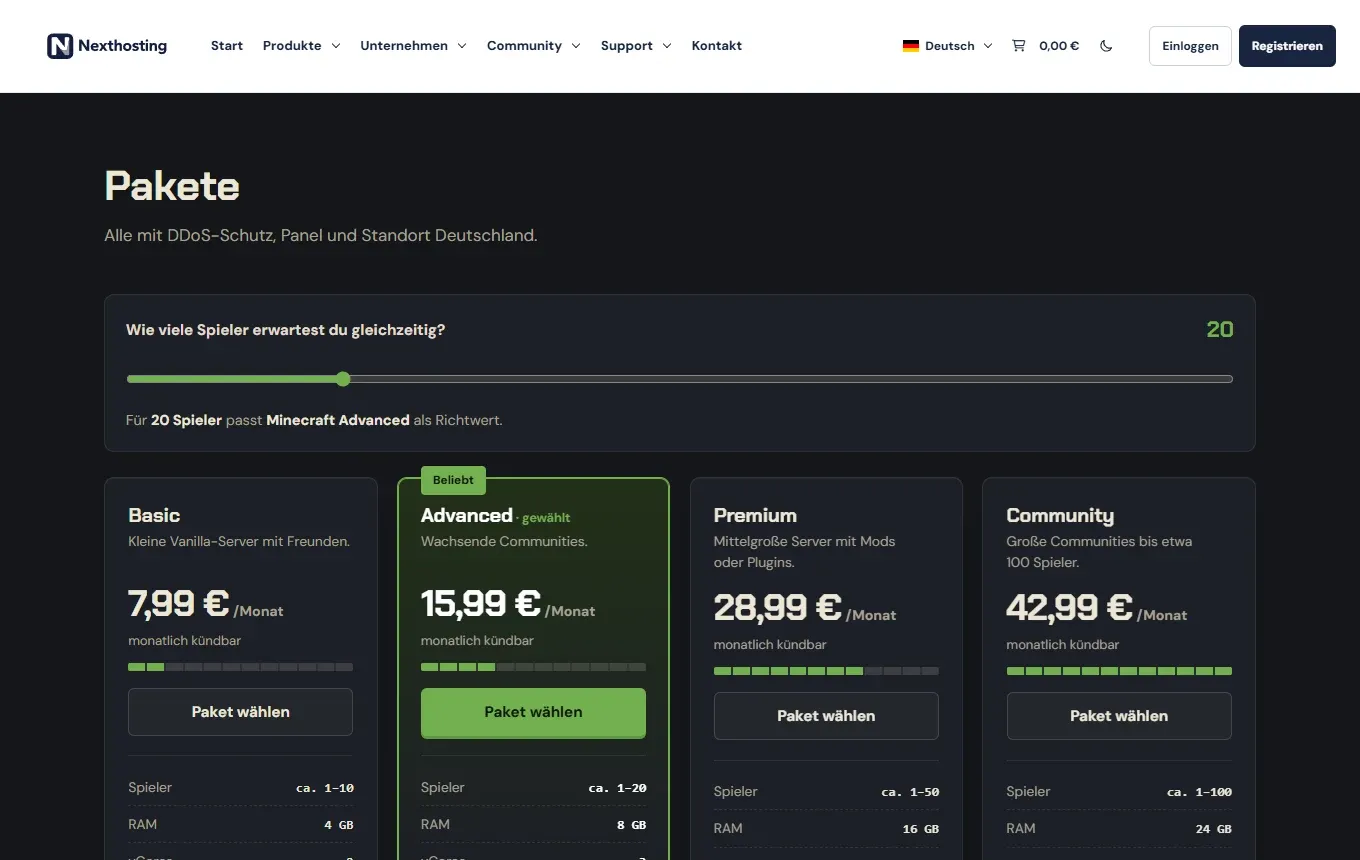Click the German flag icon
The width and height of the screenshot is (1360, 860).
point(910,46)
